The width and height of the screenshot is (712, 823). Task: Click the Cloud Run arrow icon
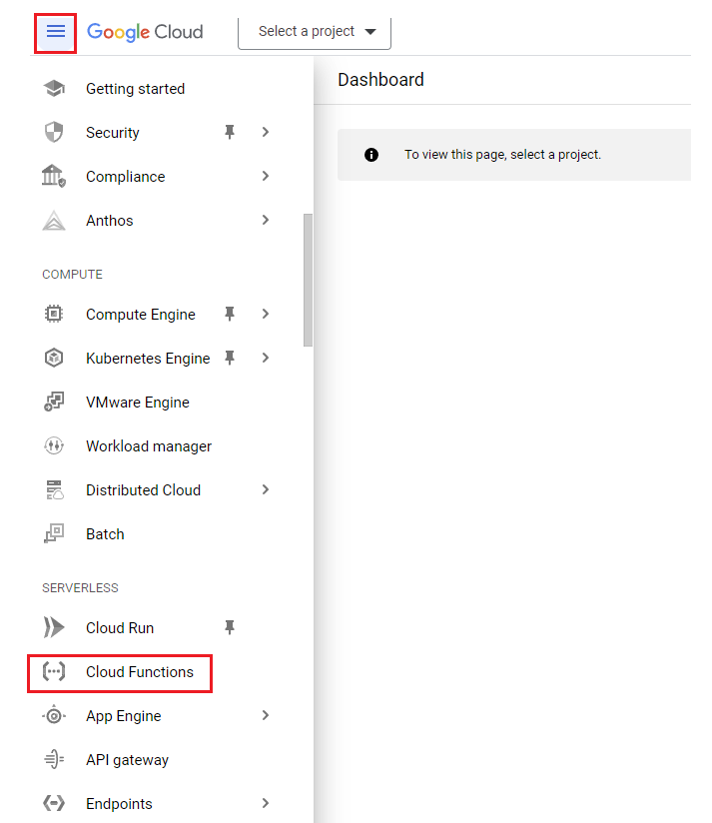54,627
